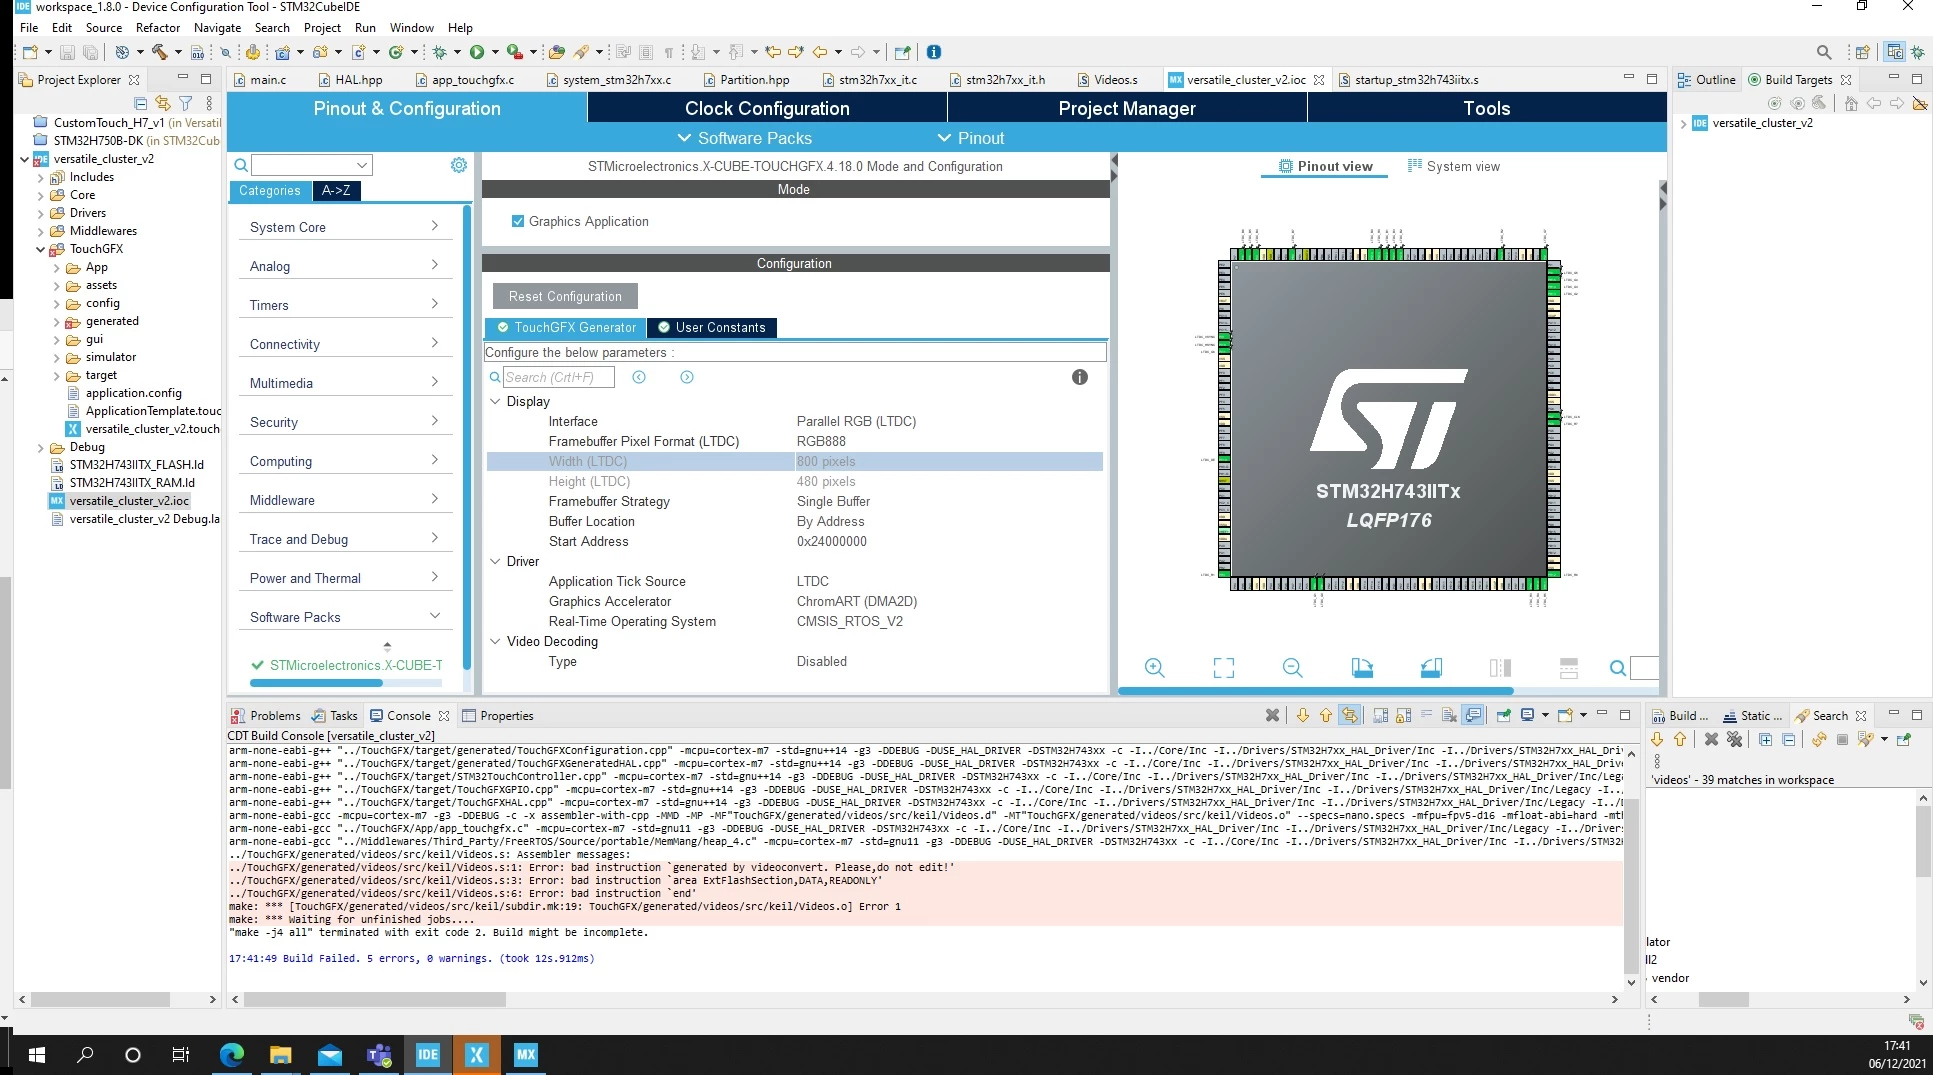Open the Tools tab
Screen dimensions: 1933x1075
tap(1486, 108)
